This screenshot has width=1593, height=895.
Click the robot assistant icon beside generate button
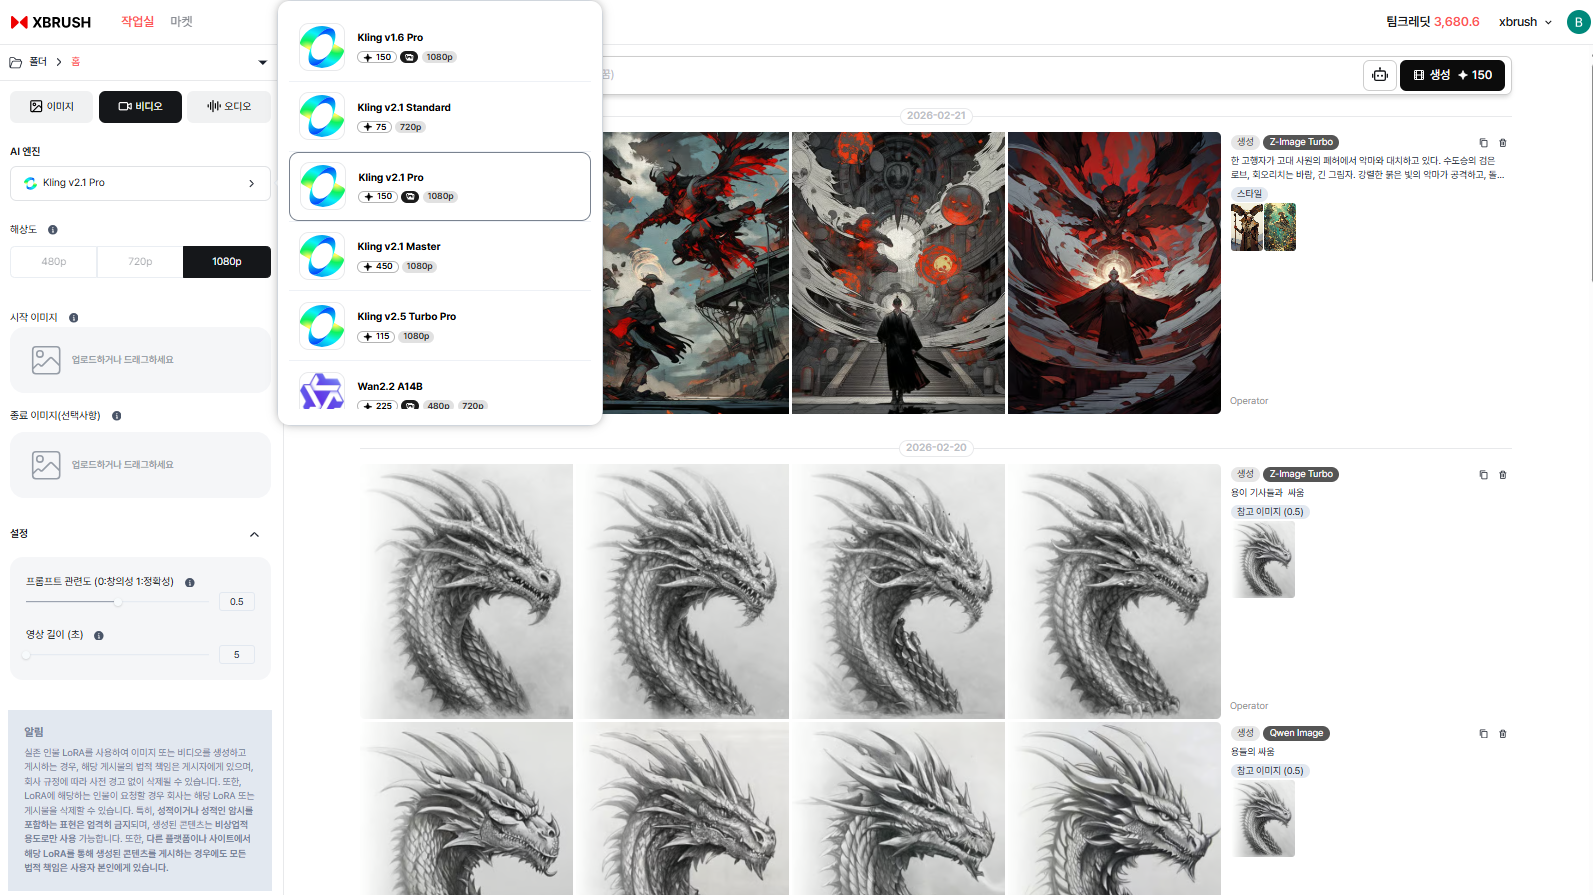pyautogui.click(x=1380, y=75)
